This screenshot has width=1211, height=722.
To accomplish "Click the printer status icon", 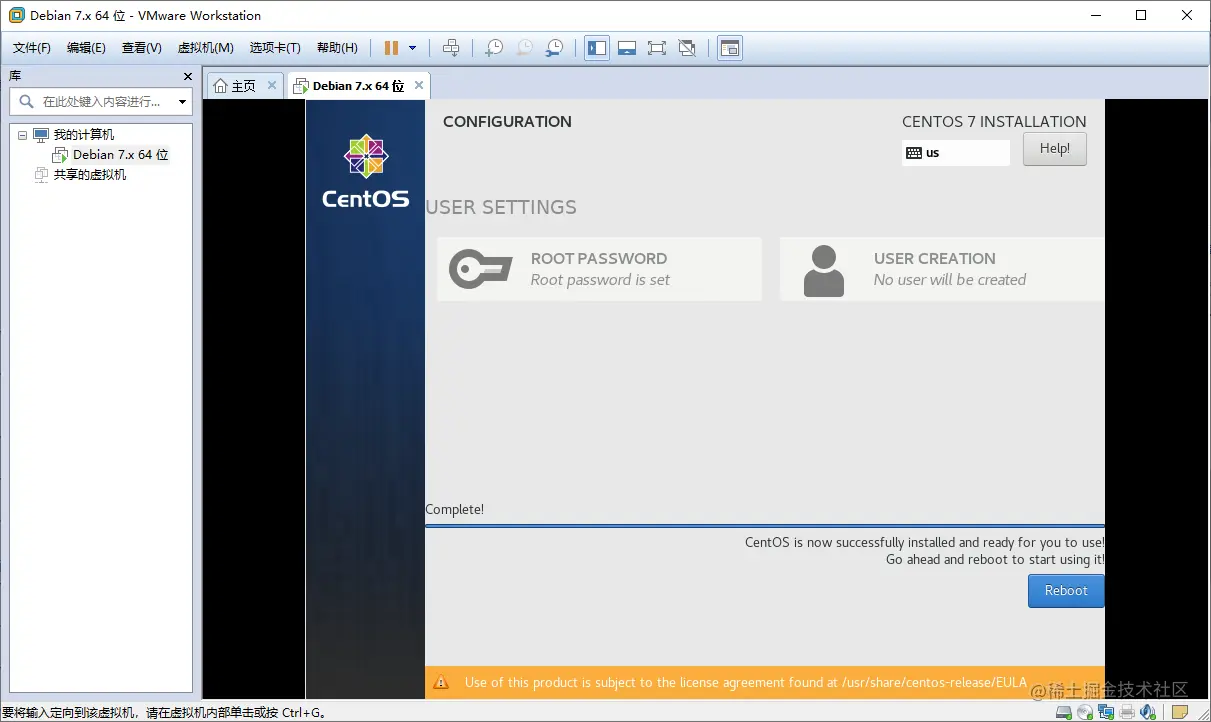I will coord(1127,712).
